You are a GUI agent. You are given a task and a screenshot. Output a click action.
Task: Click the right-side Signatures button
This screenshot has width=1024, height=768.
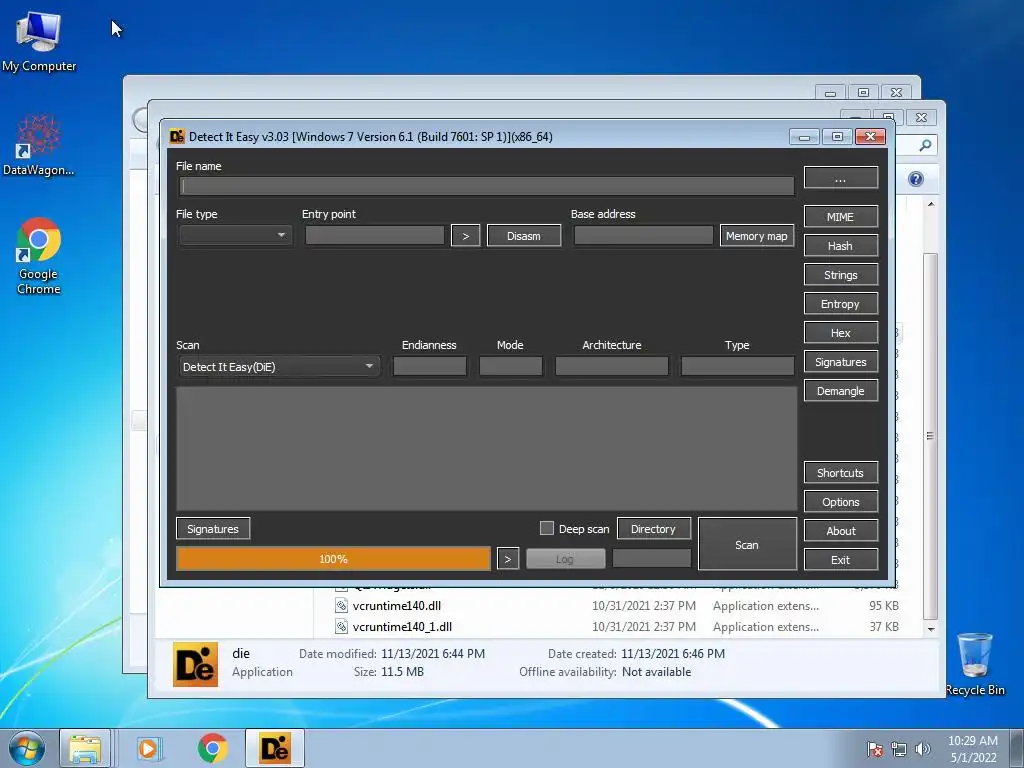coord(840,362)
